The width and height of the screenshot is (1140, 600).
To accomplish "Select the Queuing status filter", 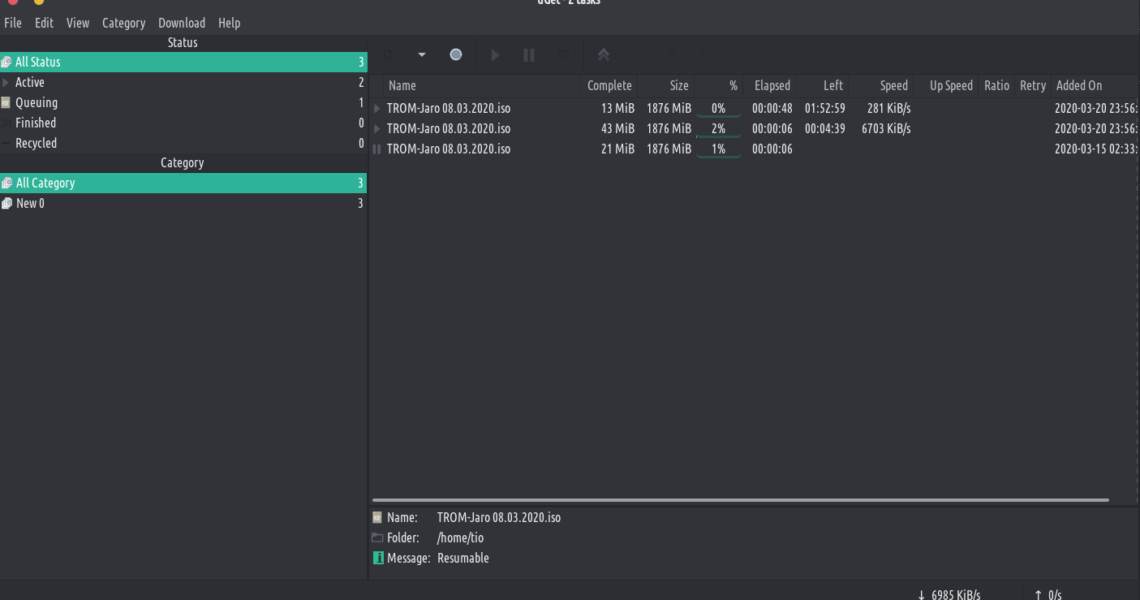I will pos(36,103).
